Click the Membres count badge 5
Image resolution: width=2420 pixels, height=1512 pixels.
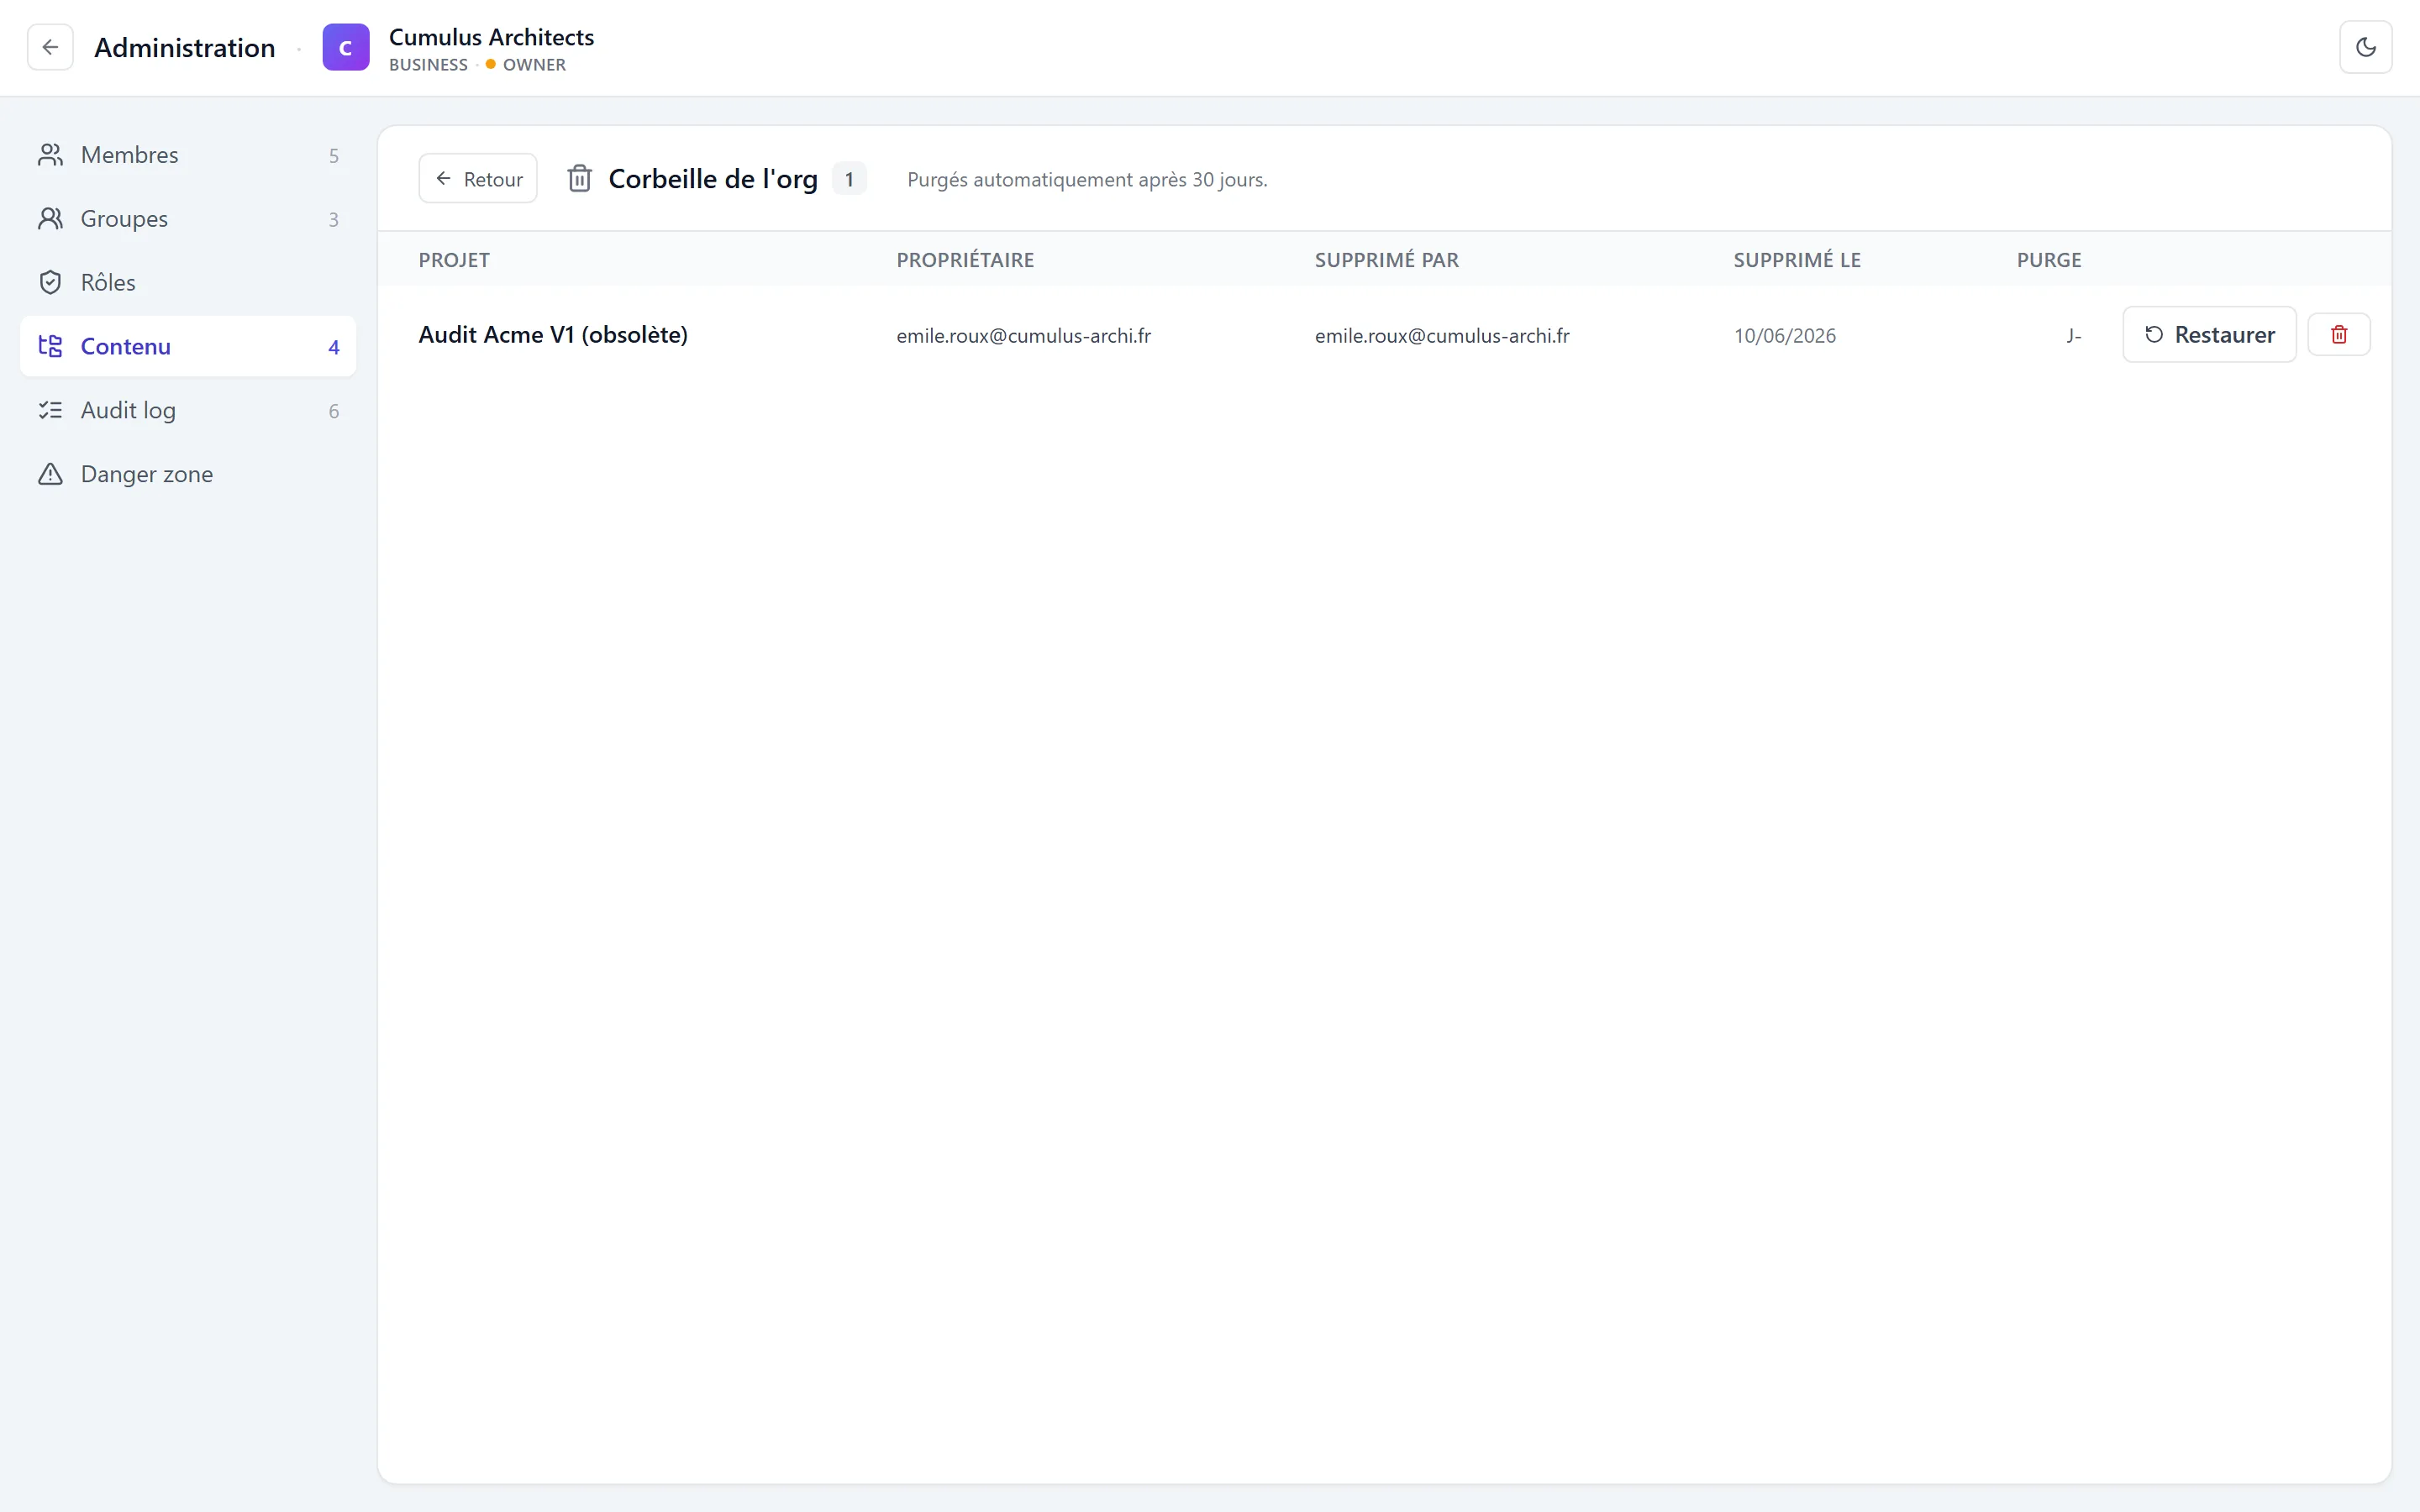point(334,156)
